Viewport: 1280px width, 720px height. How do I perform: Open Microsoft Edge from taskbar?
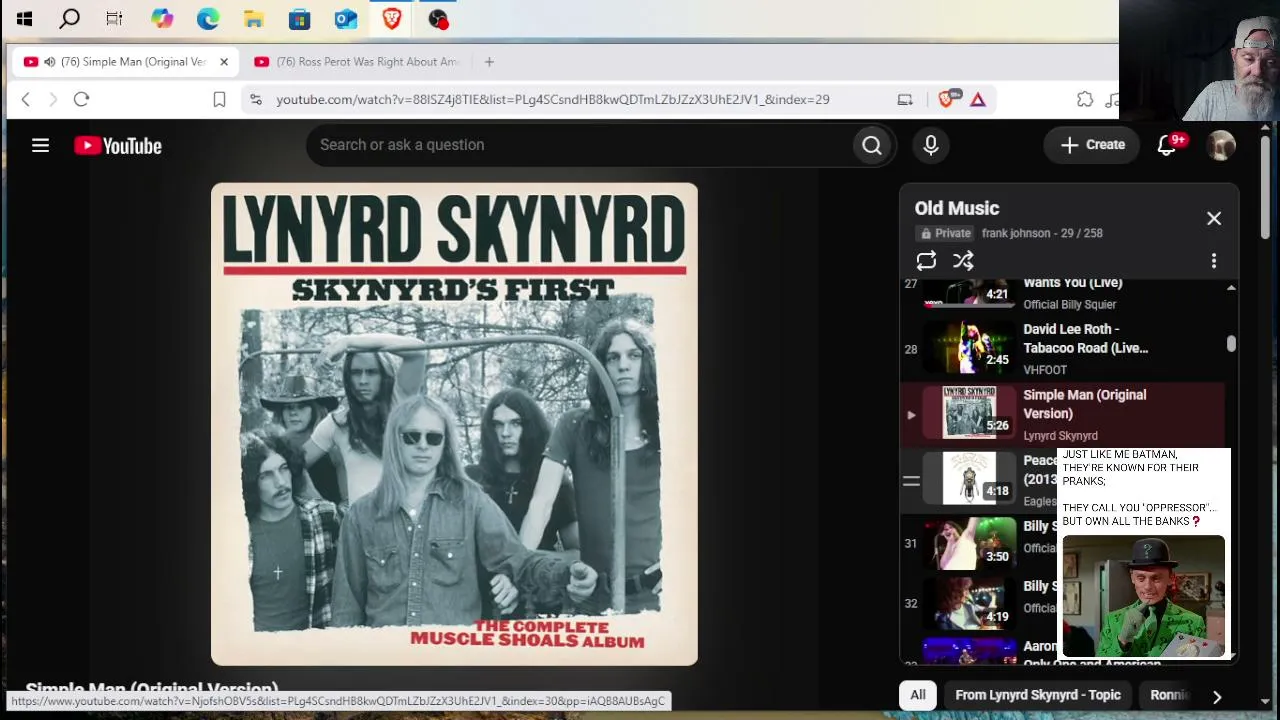tap(208, 18)
